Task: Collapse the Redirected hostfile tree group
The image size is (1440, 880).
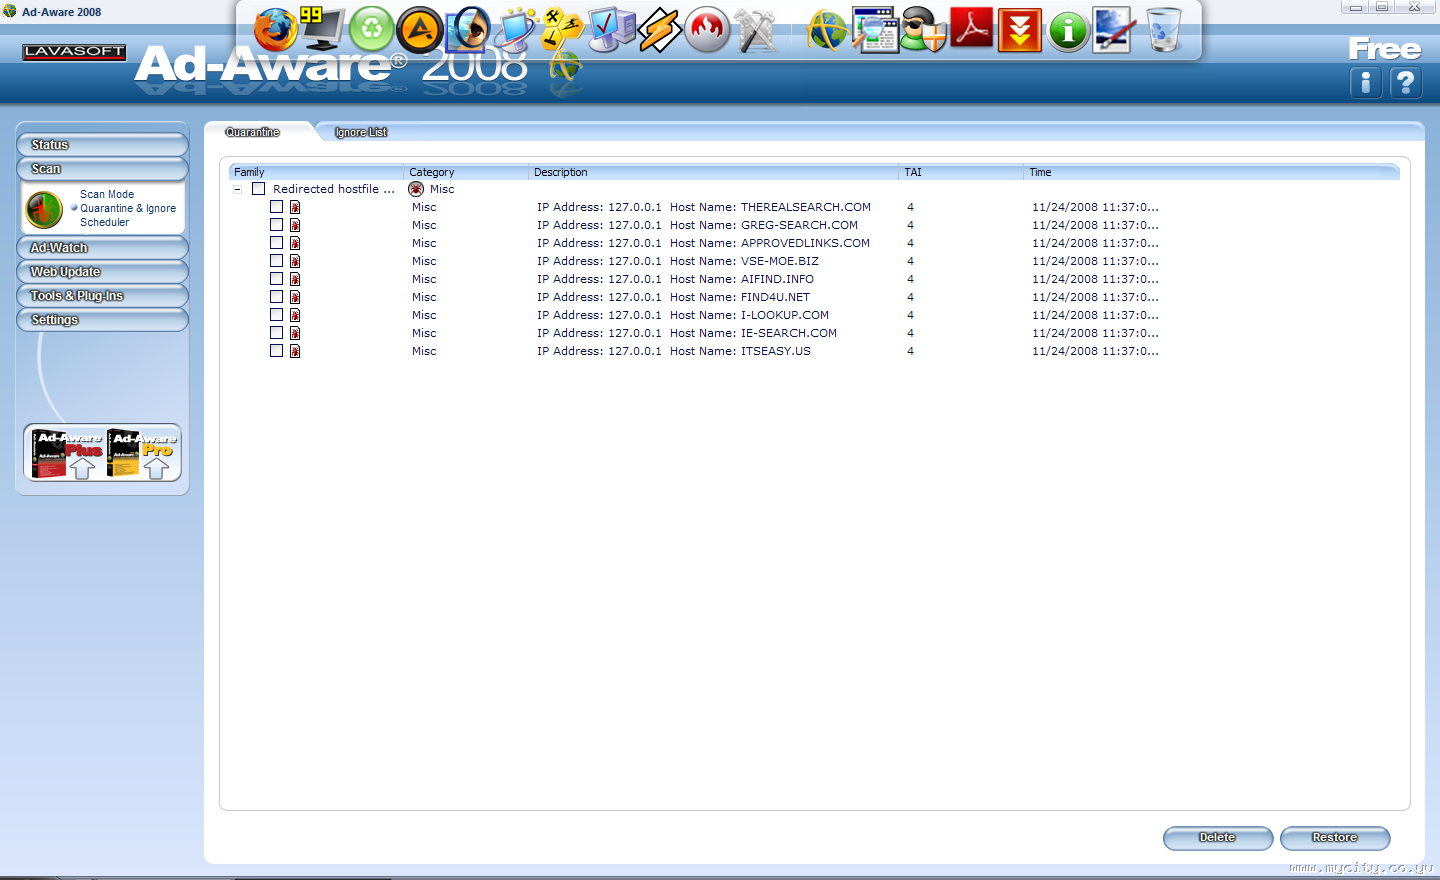Action: point(238,189)
